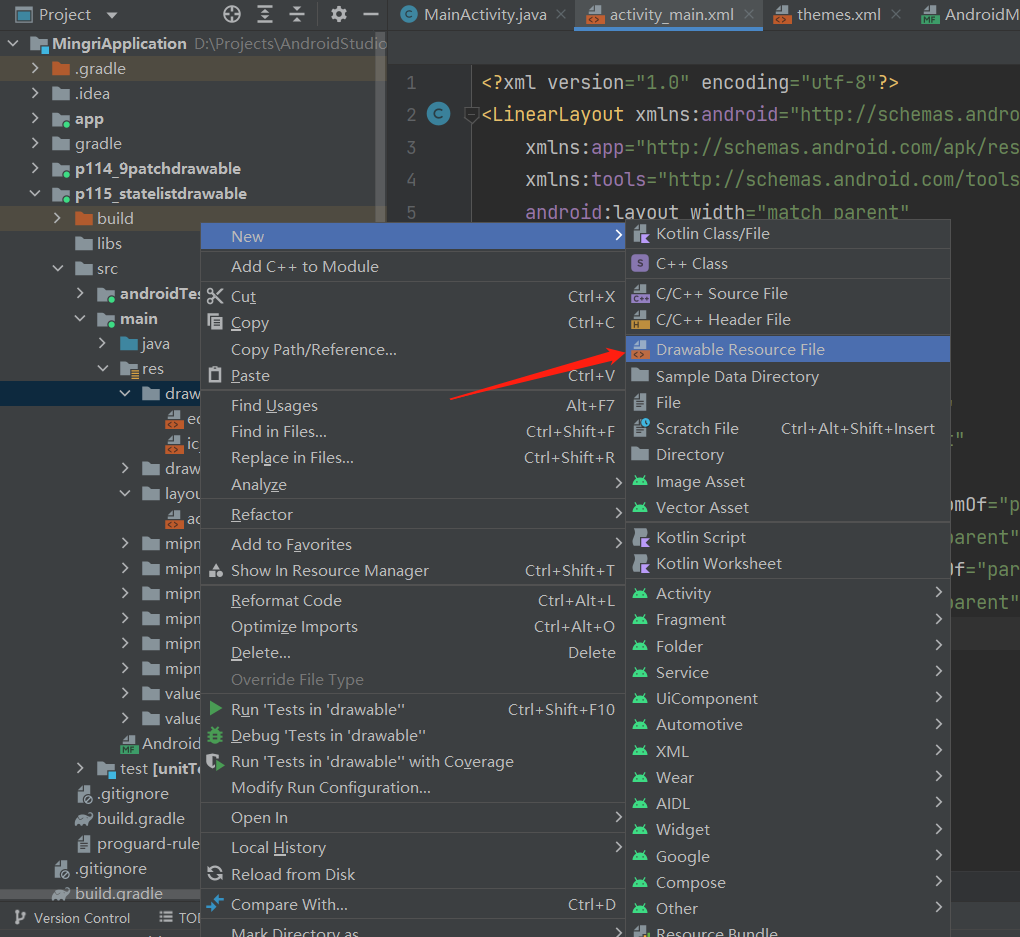Open the Project view dropdown
This screenshot has width=1020, height=937.
pos(111,15)
